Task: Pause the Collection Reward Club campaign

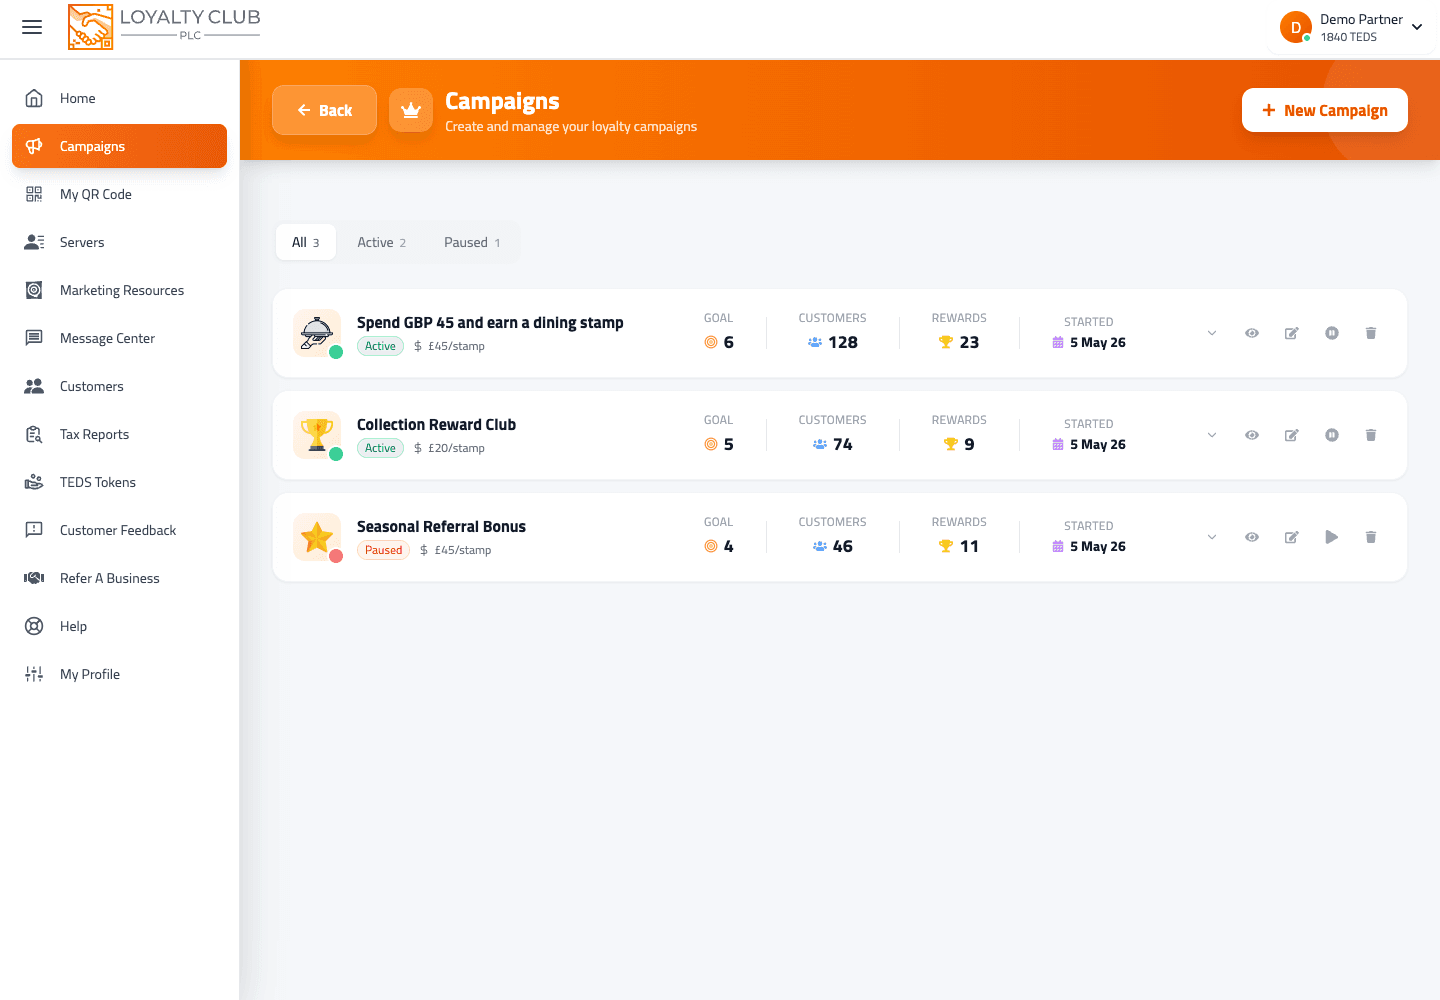Action: tap(1332, 435)
